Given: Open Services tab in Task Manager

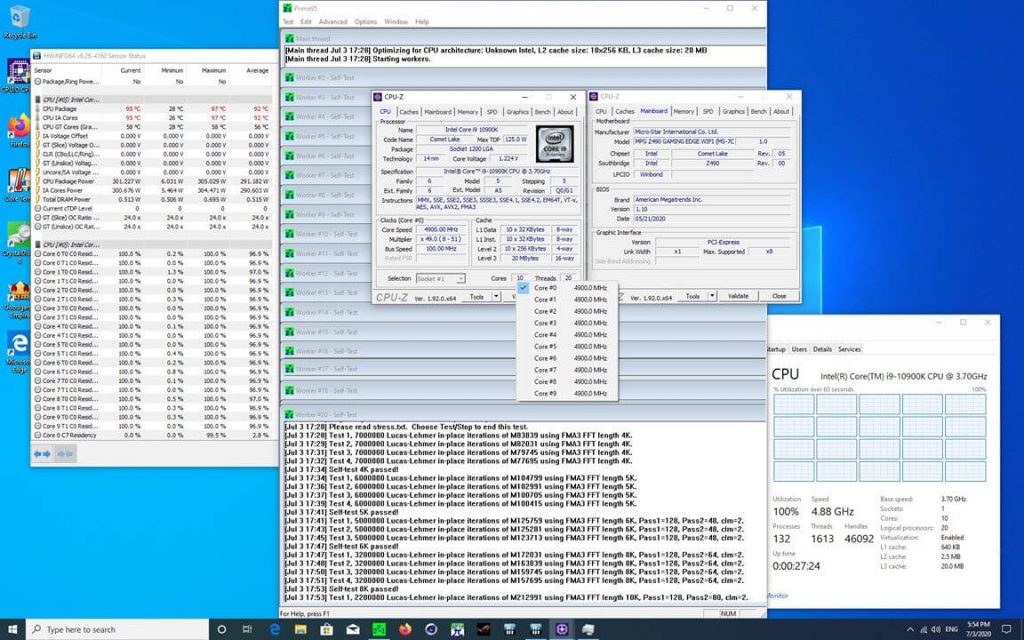Looking at the screenshot, I should tap(850, 349).
